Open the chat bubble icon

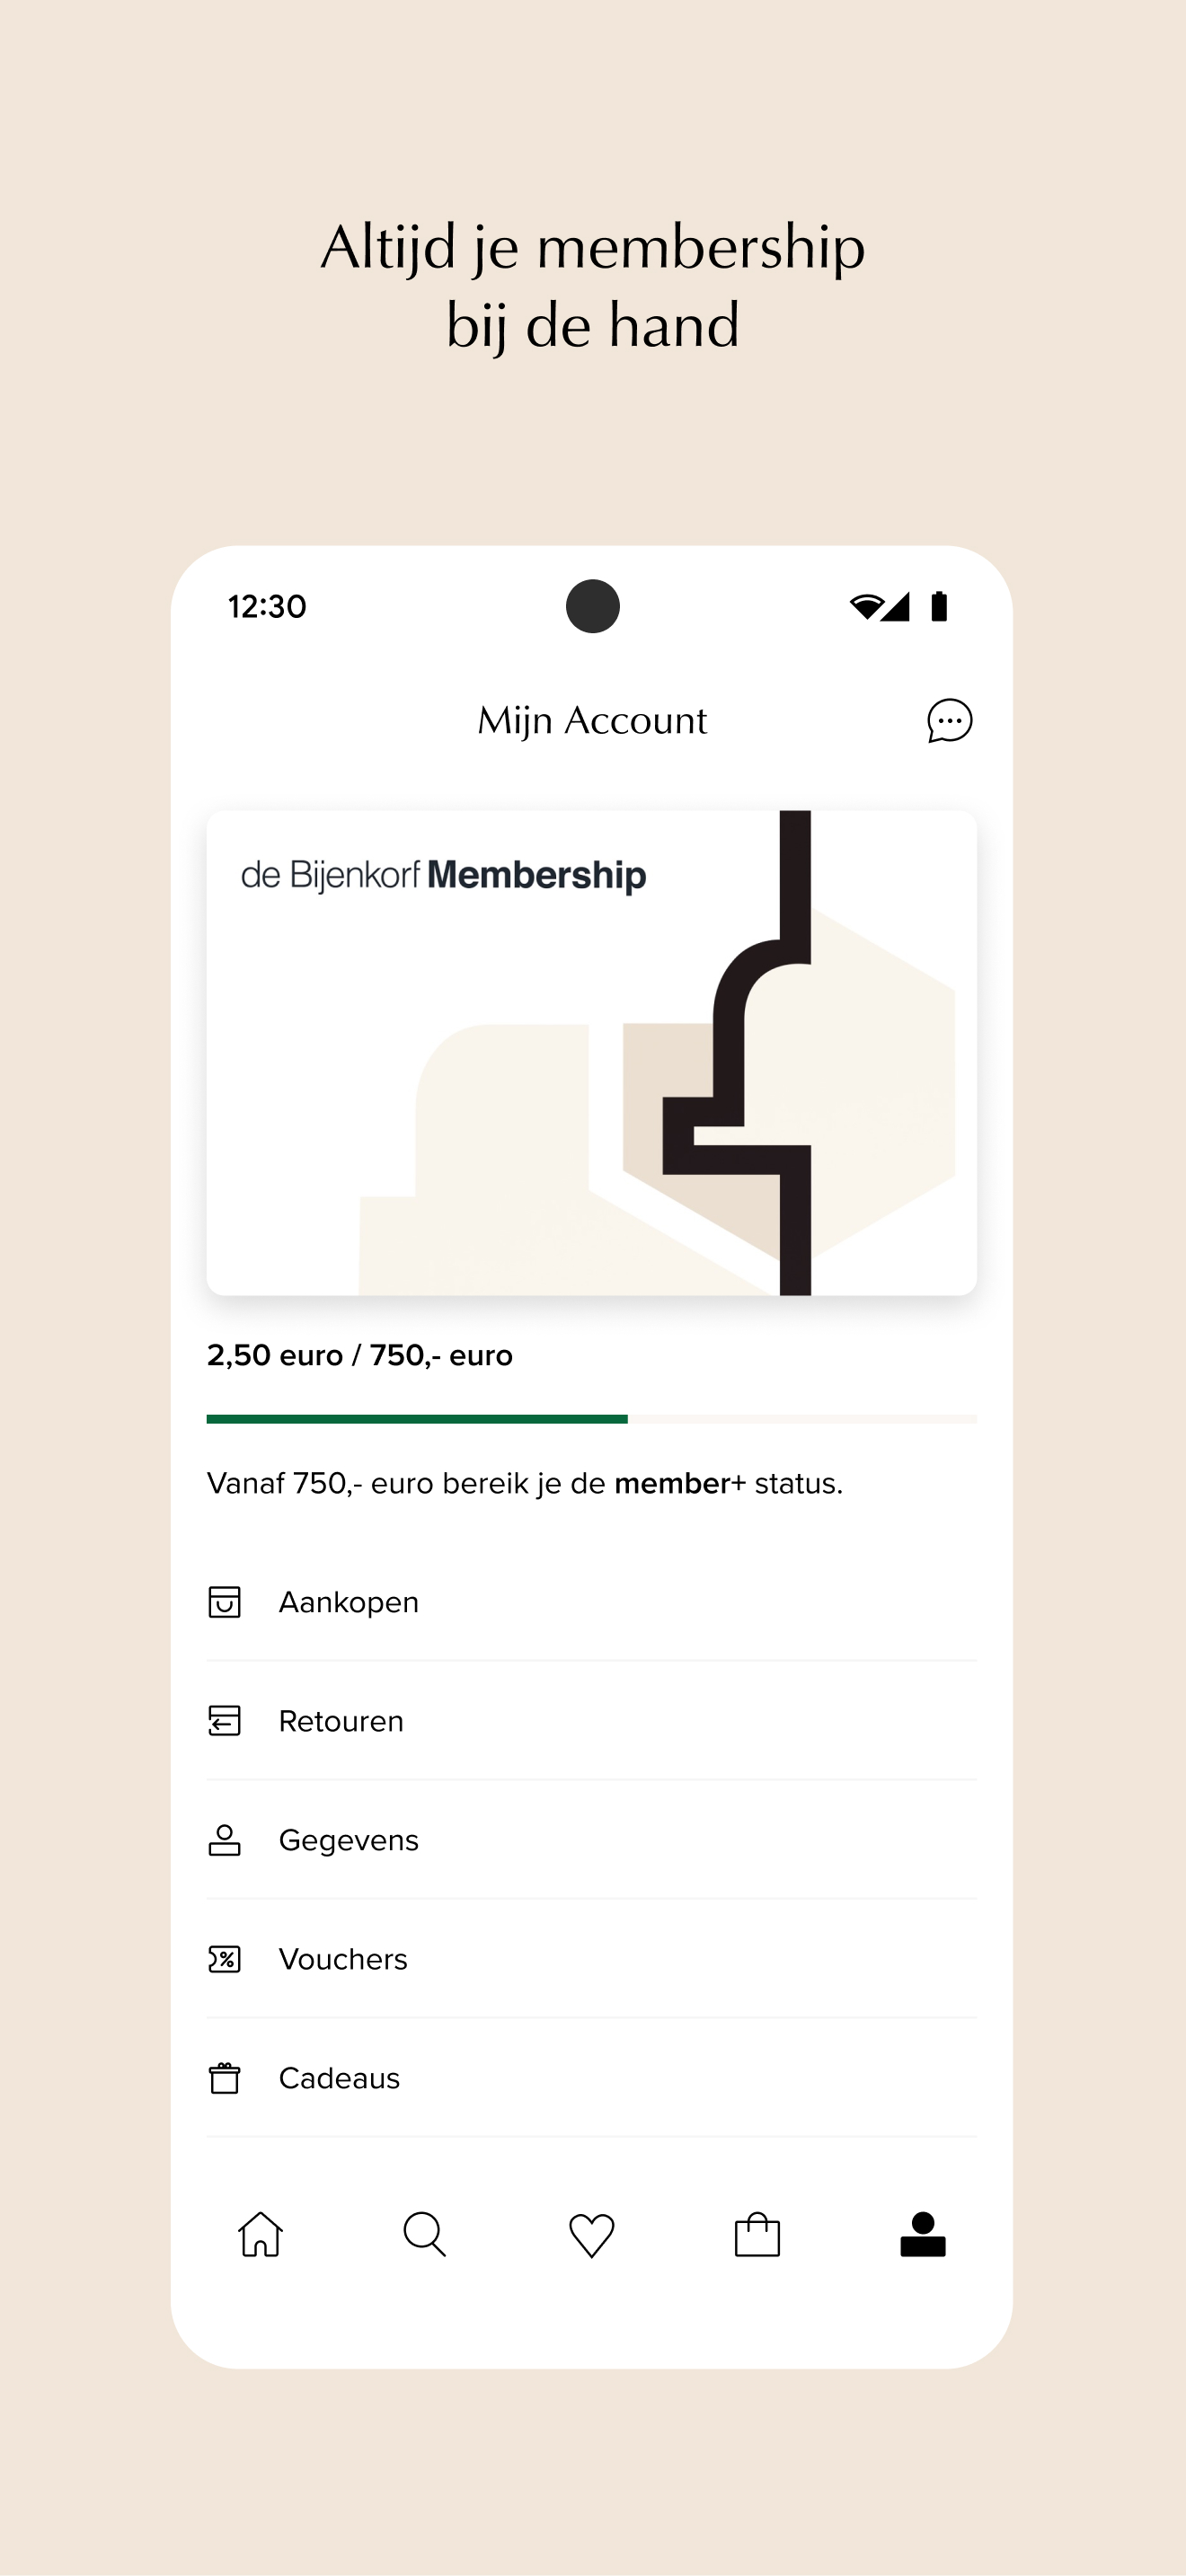coord(949,720)
